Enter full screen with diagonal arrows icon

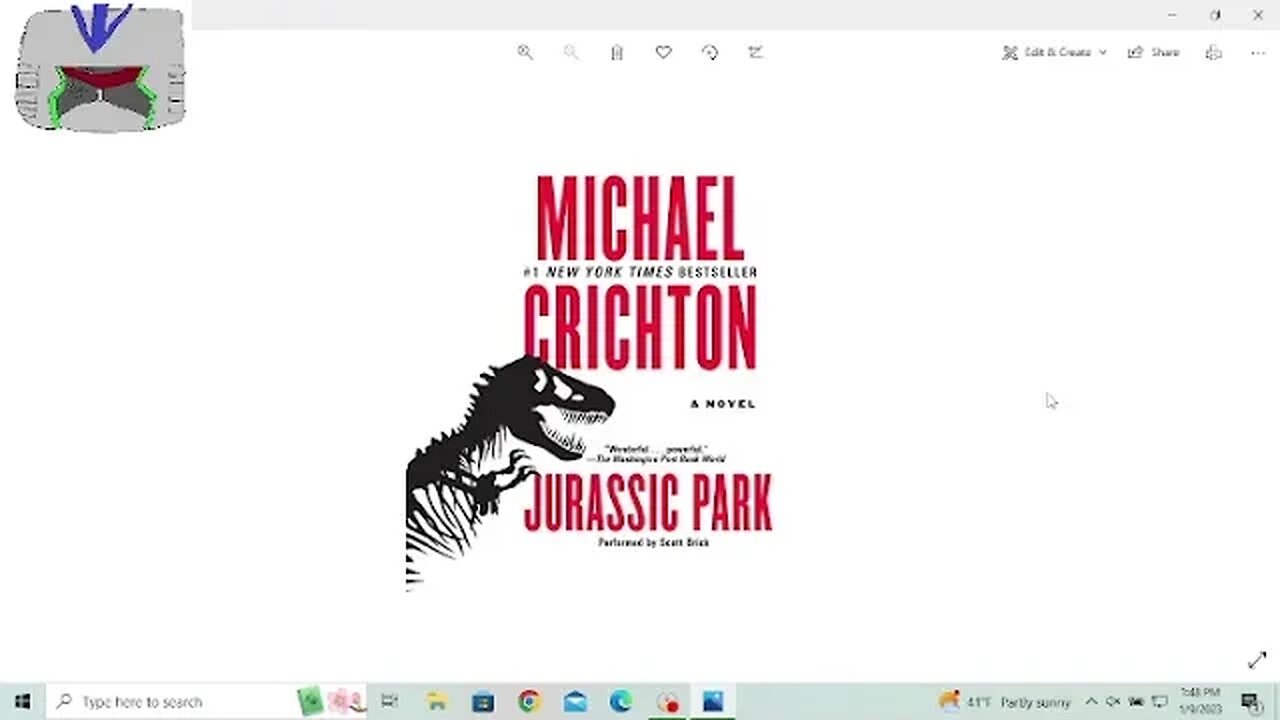click(1257, 660)
